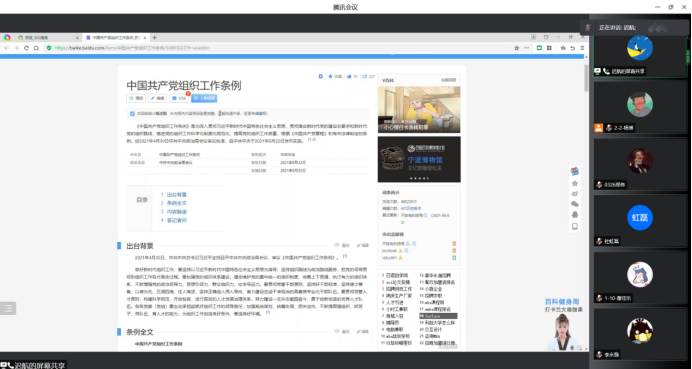692x369 pixels.
Task: Click the tablet icon in the floating sidebar
Action: click(x=575, y=226)
